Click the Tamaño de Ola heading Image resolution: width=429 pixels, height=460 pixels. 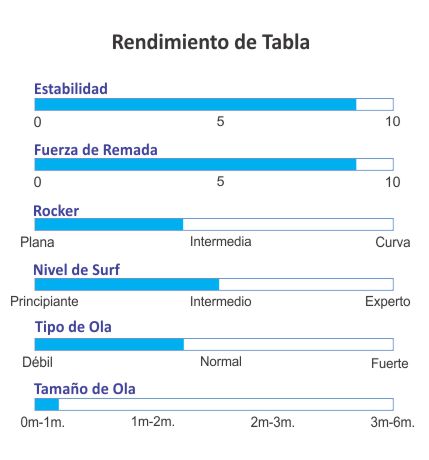(85, 389)
